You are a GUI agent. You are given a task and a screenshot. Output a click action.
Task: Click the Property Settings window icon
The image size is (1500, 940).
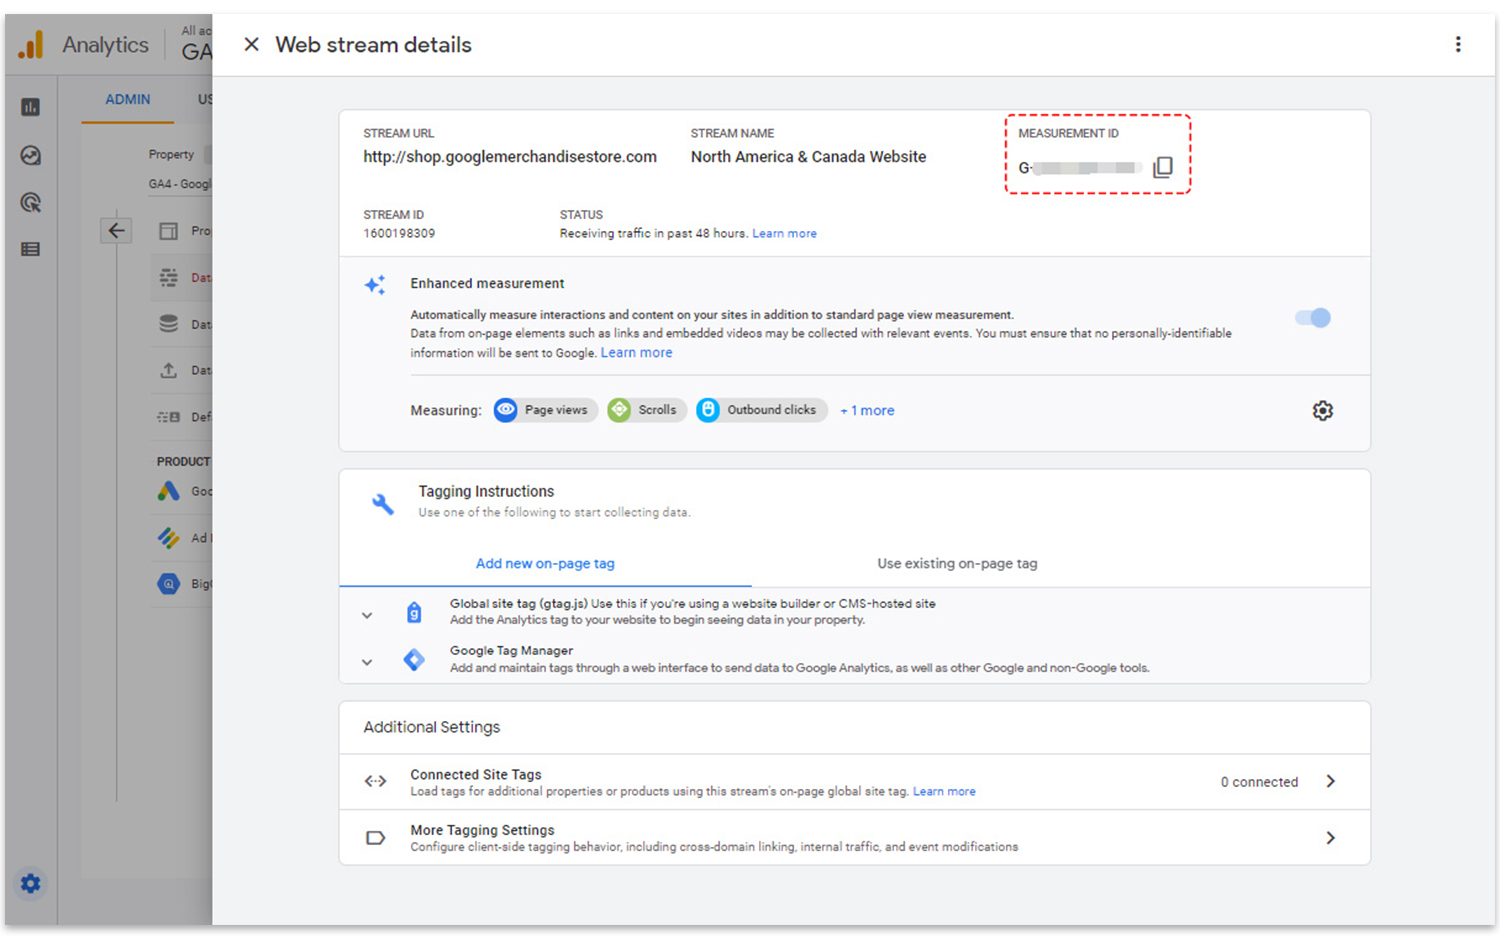point(169,231)
